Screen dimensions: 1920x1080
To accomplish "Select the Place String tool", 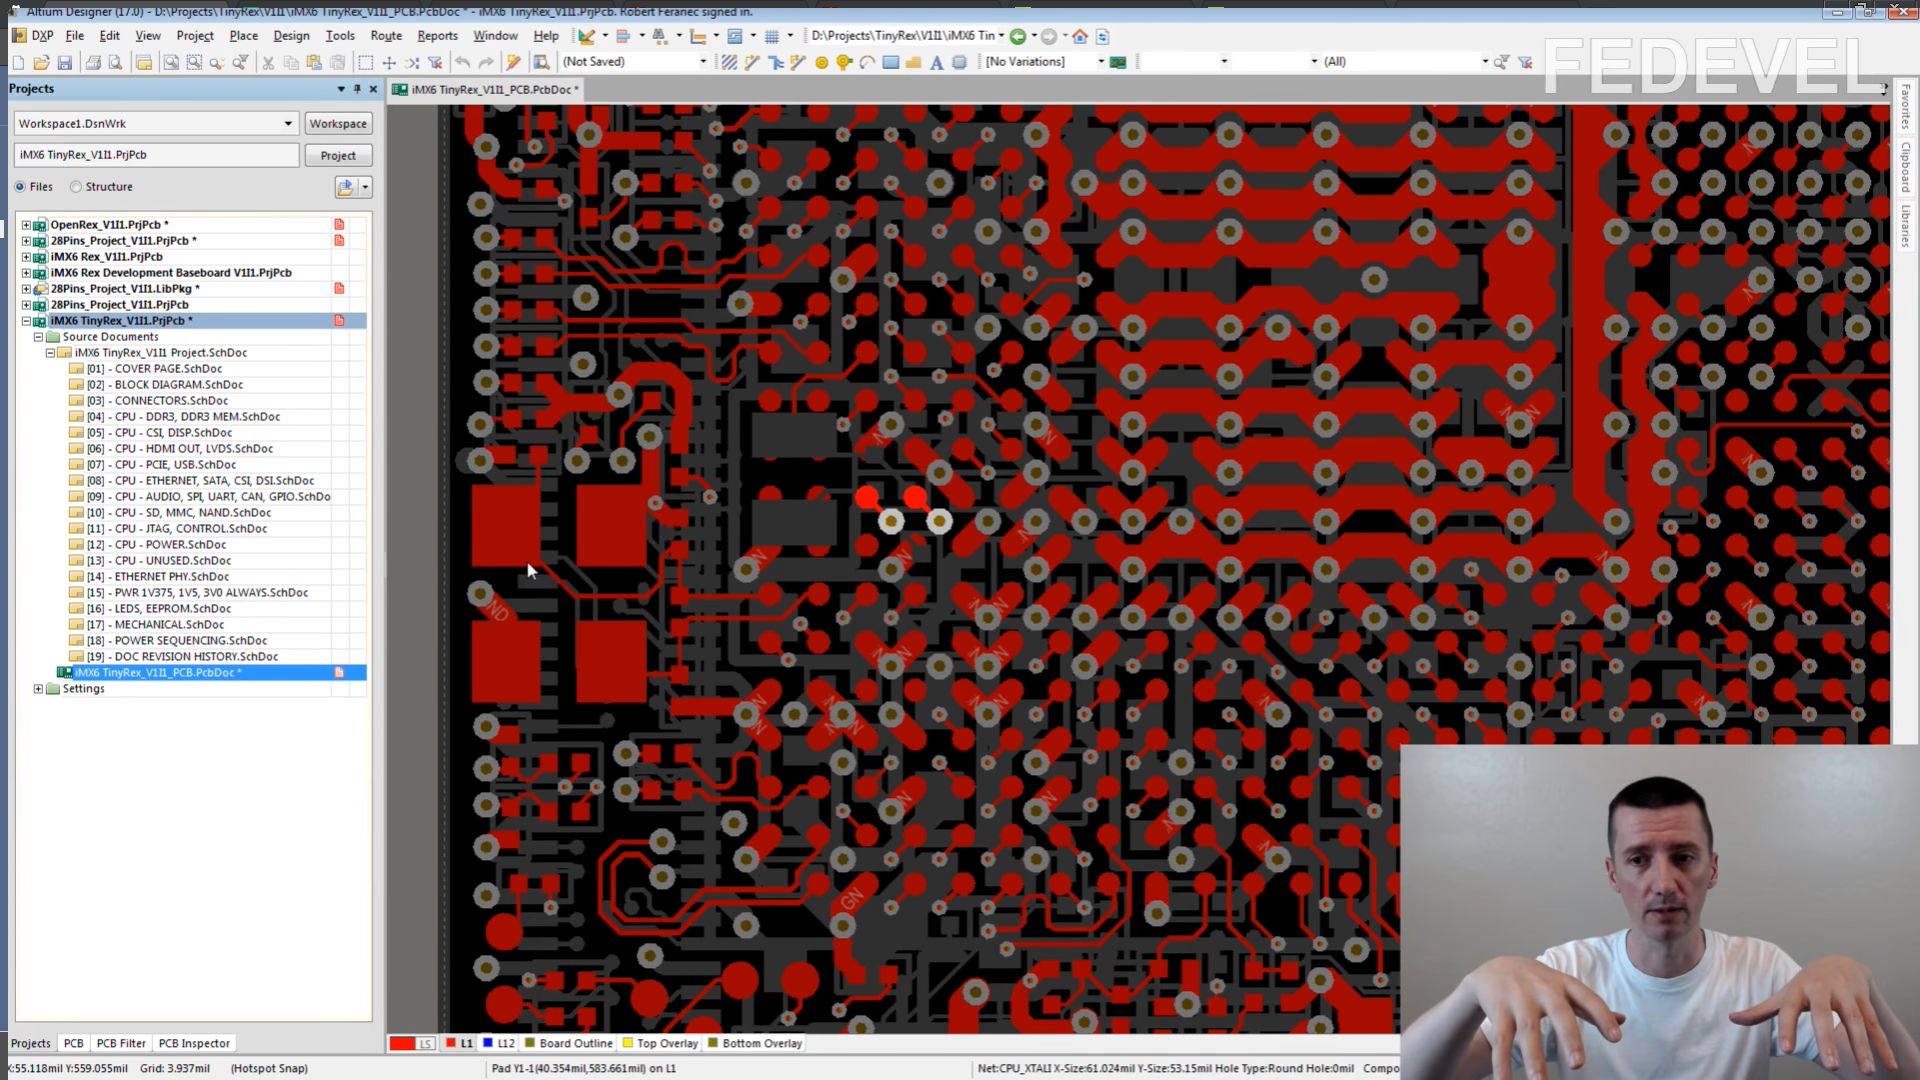I will [936, 62].
